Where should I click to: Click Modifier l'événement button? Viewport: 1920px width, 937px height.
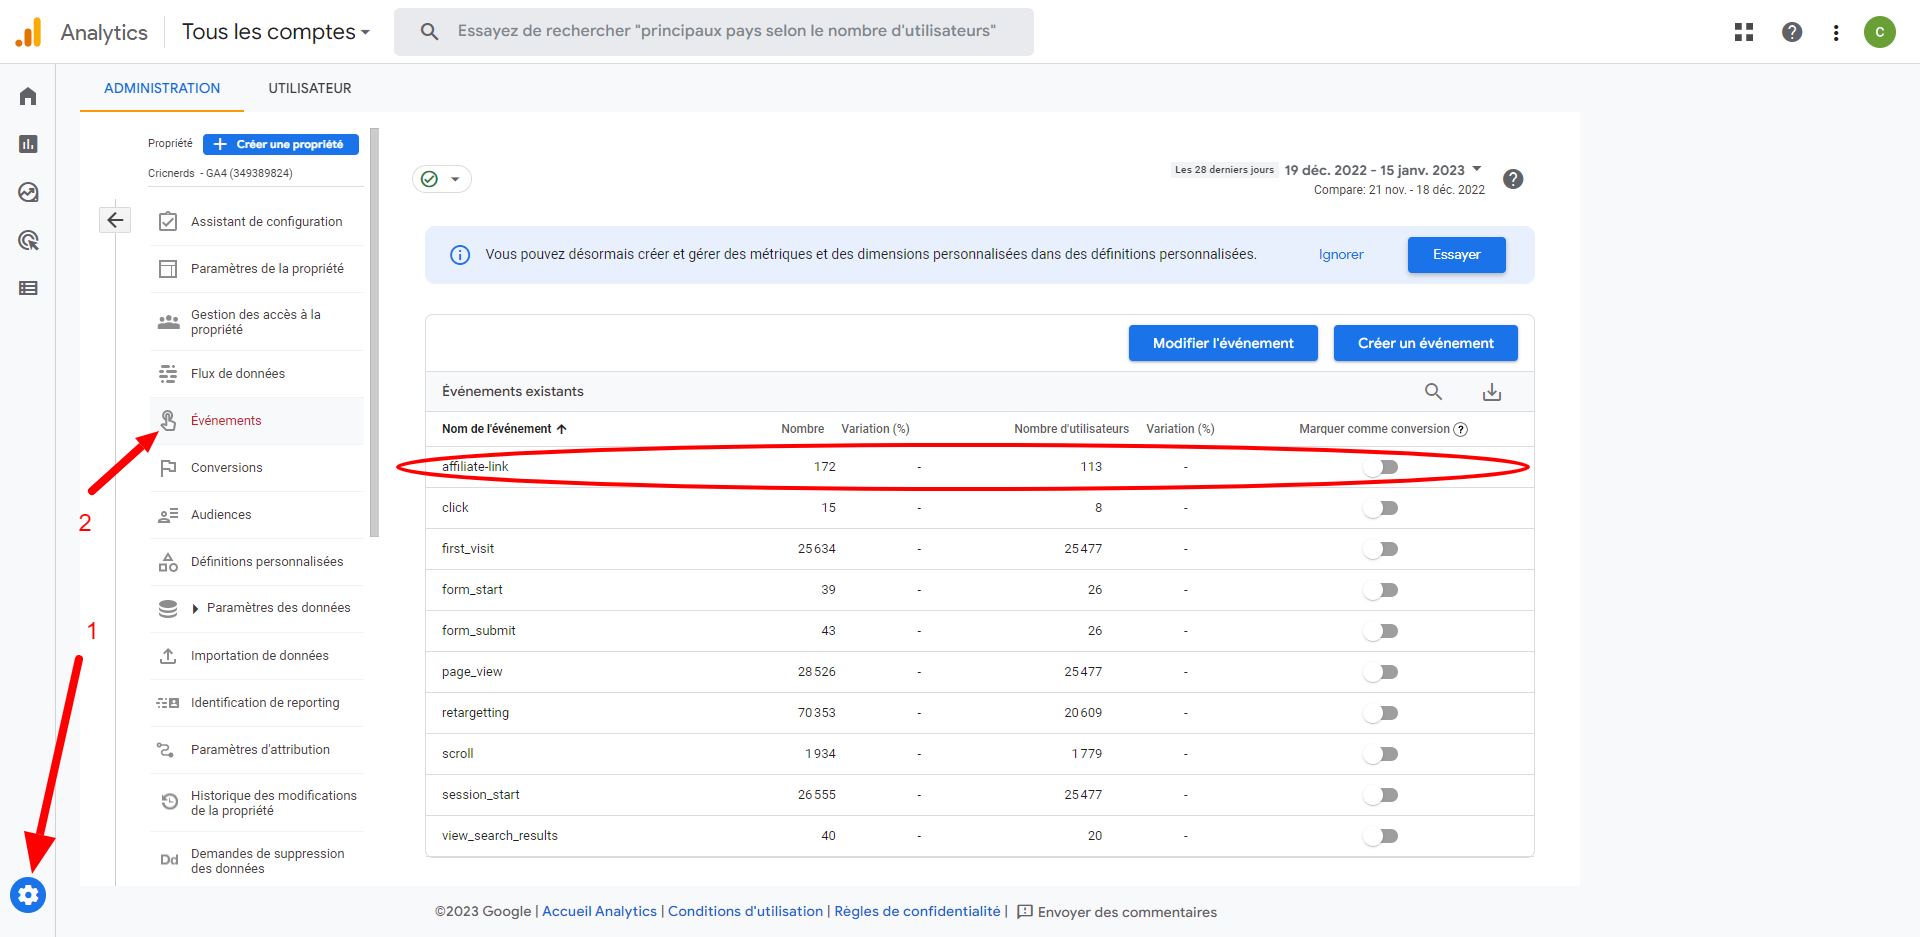[x=1223, y=343]
